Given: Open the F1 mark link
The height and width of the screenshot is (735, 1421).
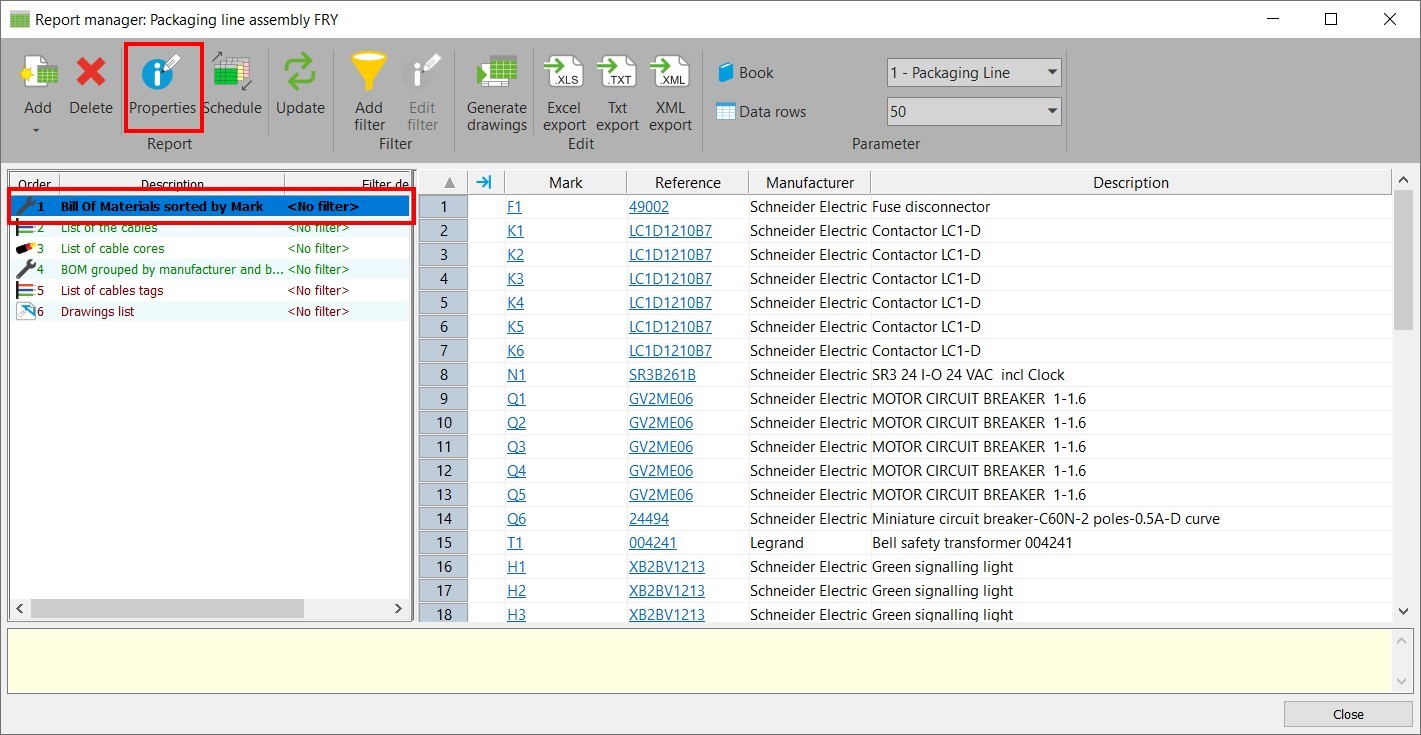Looking at the screenshot, I should point(514,206).
